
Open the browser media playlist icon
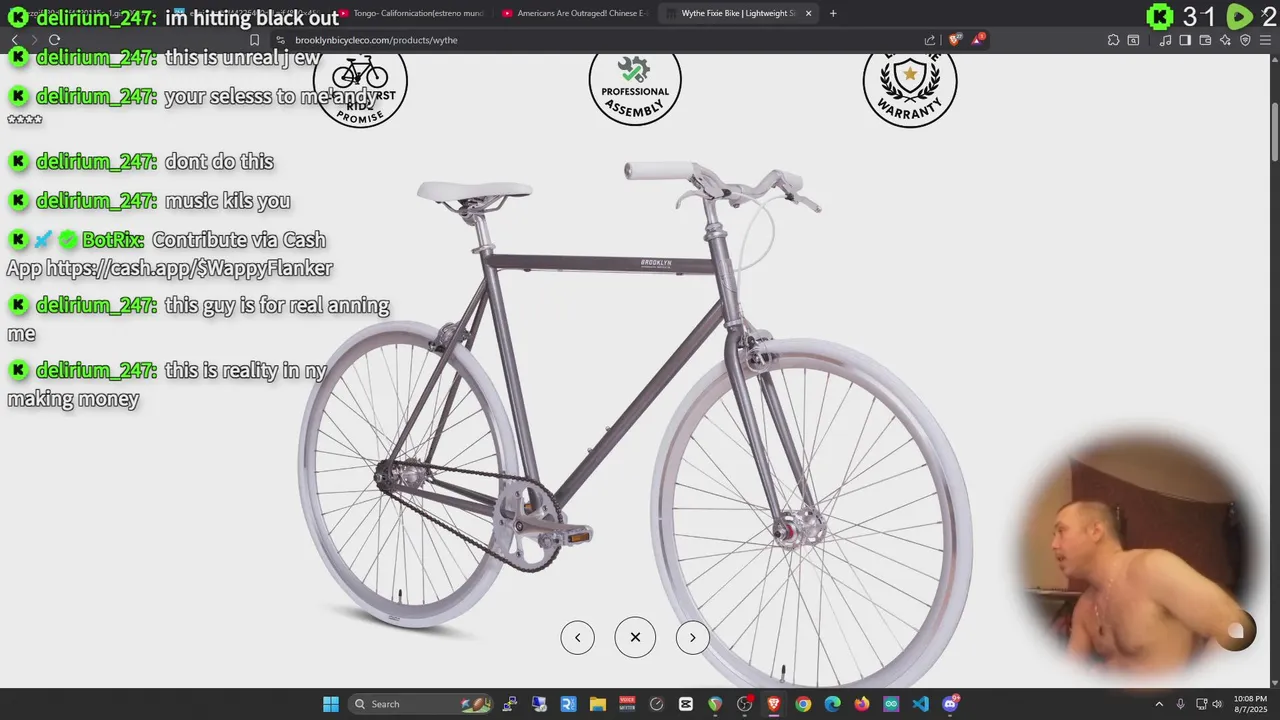(x=1165, y=40)
